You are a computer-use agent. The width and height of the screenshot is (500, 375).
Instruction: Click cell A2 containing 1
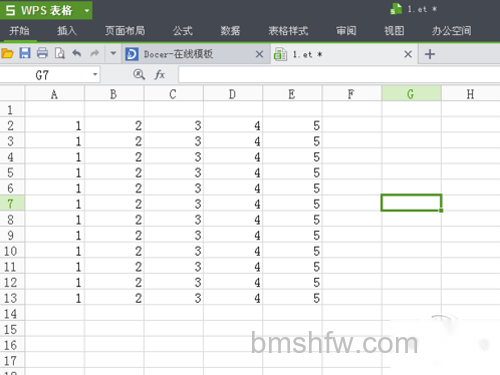(x=54, y=125)
